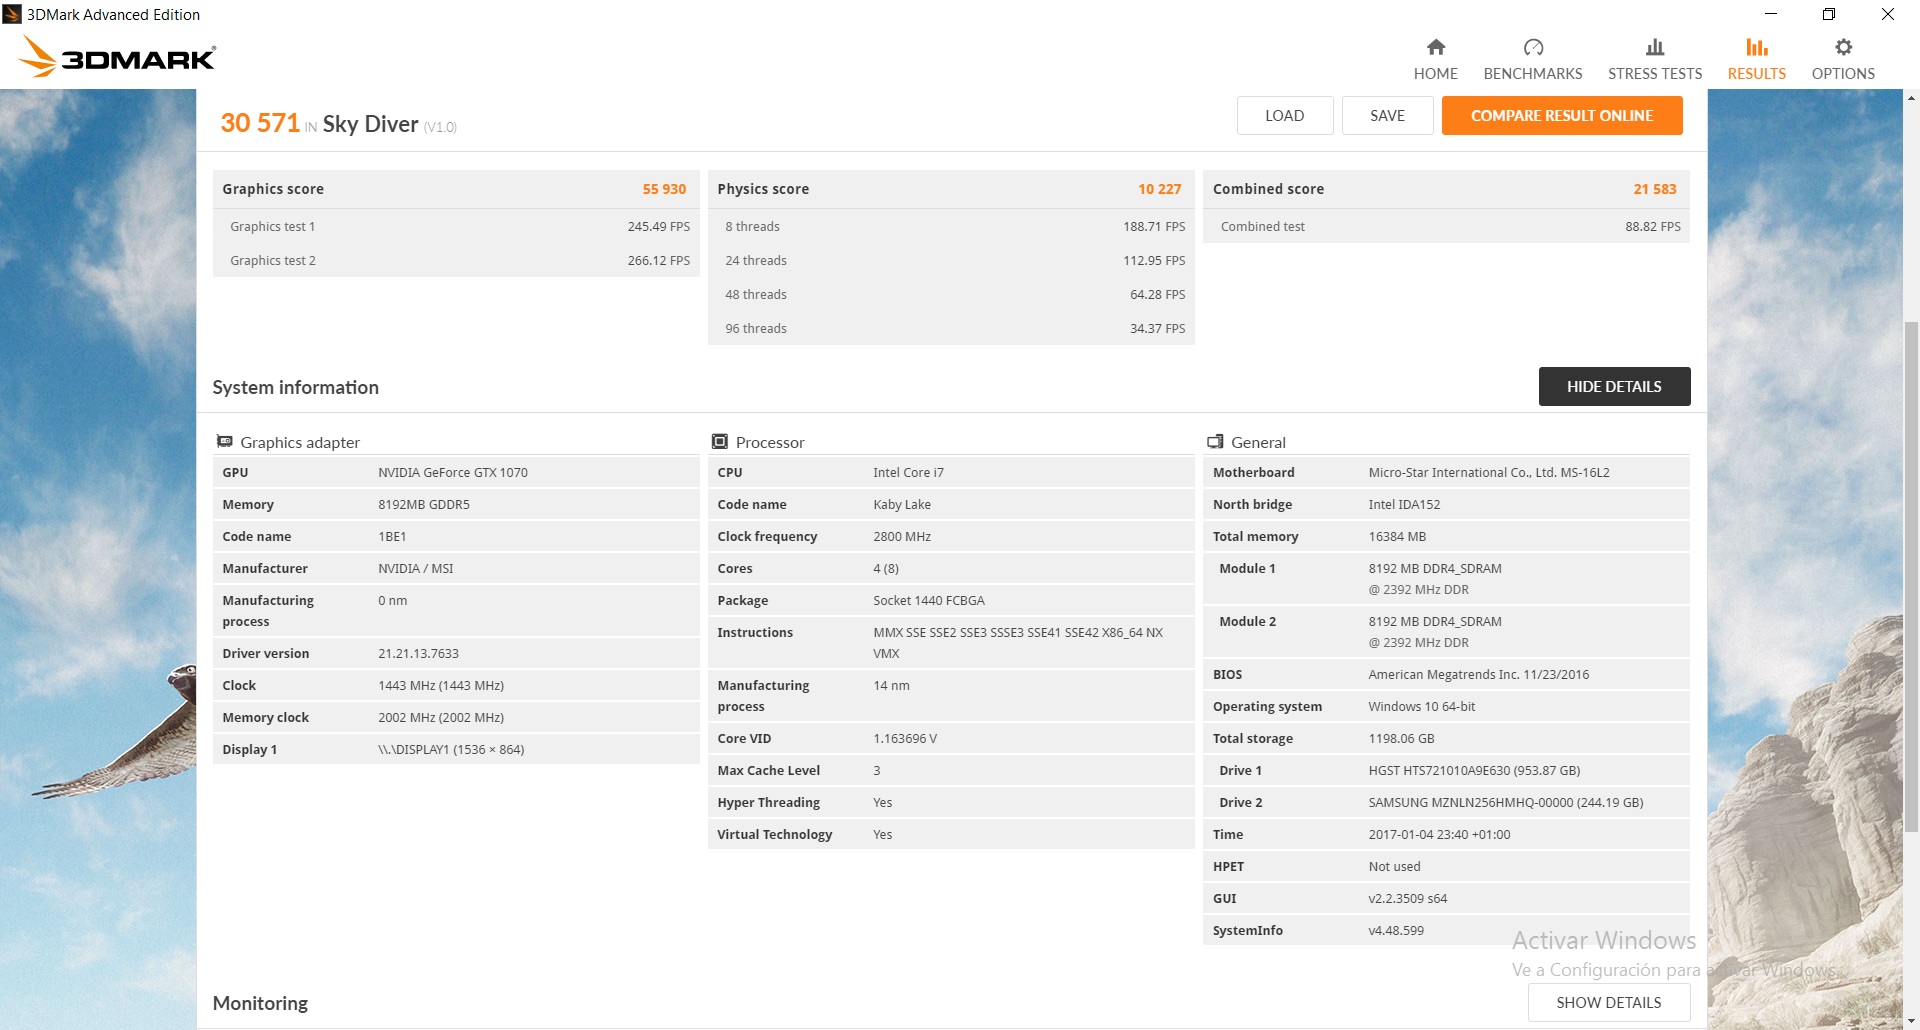
Task: Switch to BENCHMARKS tab label
Action: pyautogui.click(x=1533, y=73)
